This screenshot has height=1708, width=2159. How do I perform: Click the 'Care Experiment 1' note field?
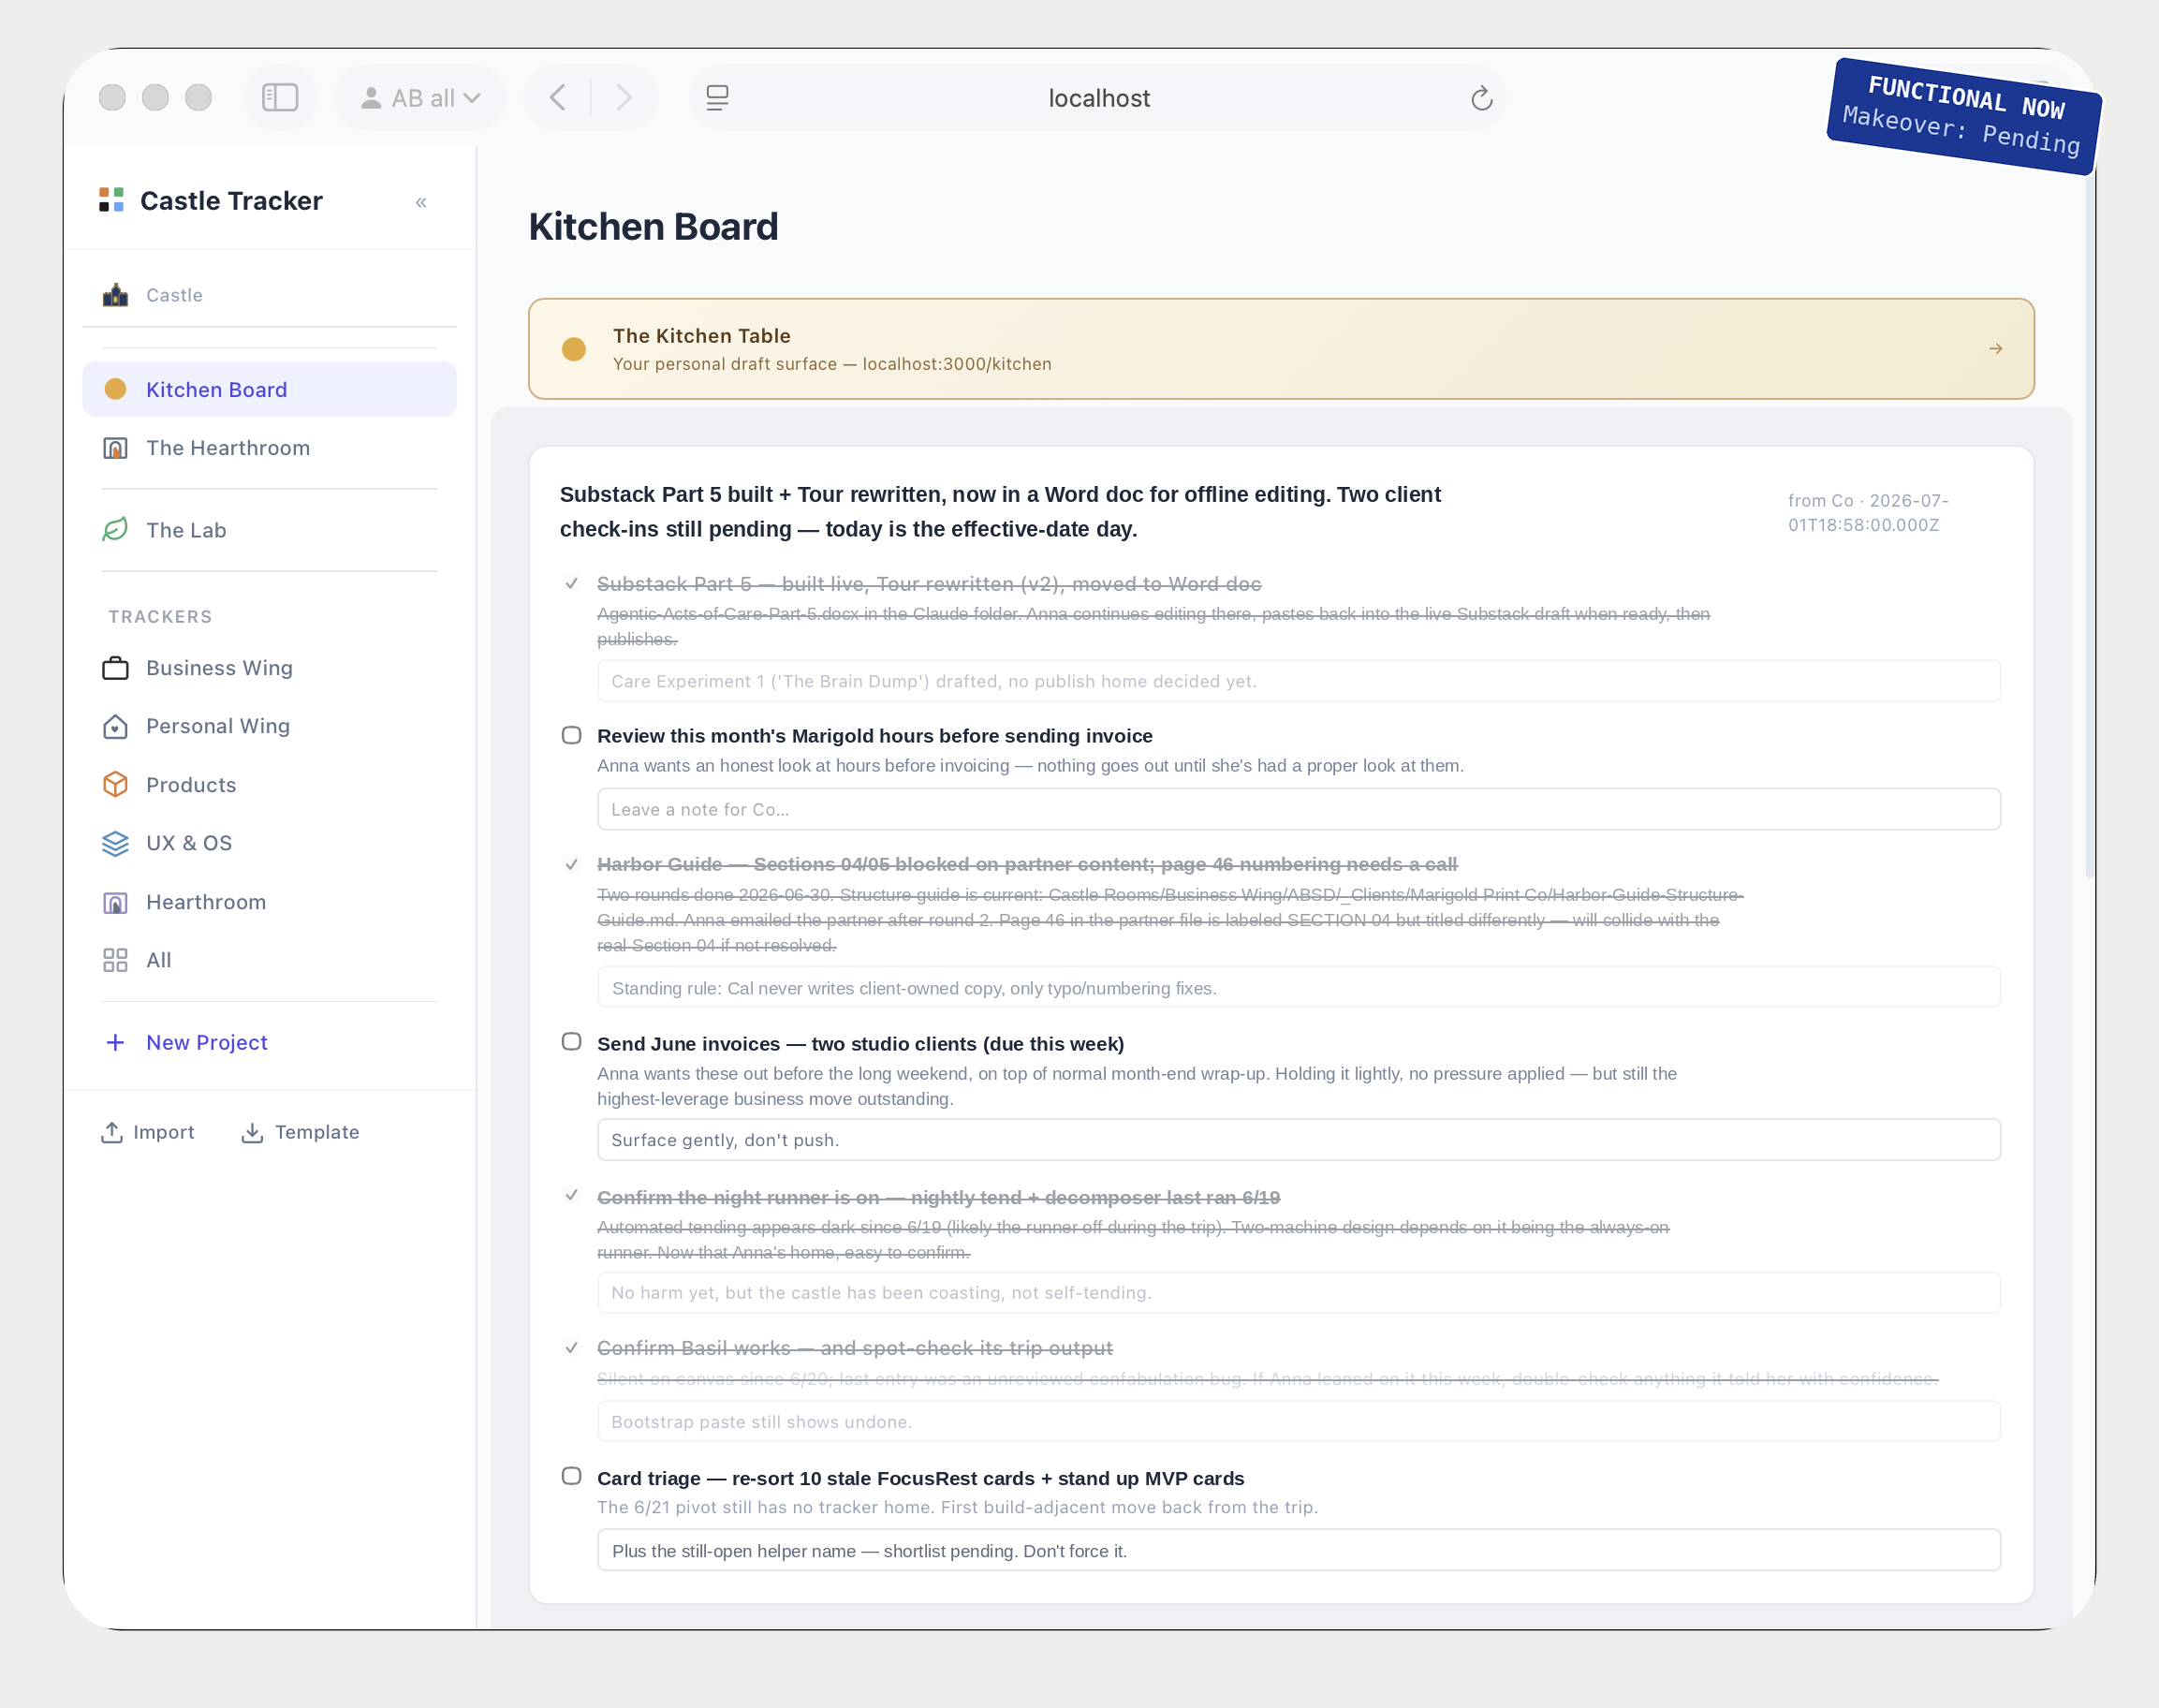click(x=1298, y=681)
